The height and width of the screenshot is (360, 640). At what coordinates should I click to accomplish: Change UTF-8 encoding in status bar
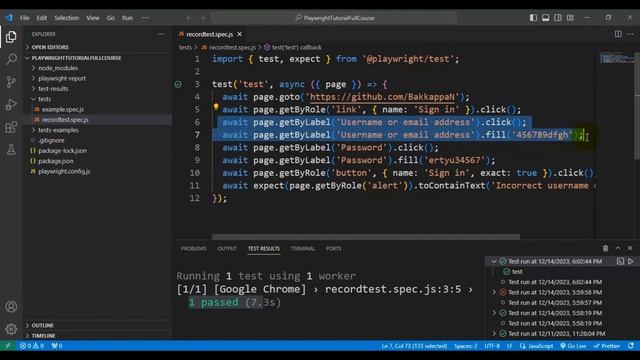coord(492,346)
